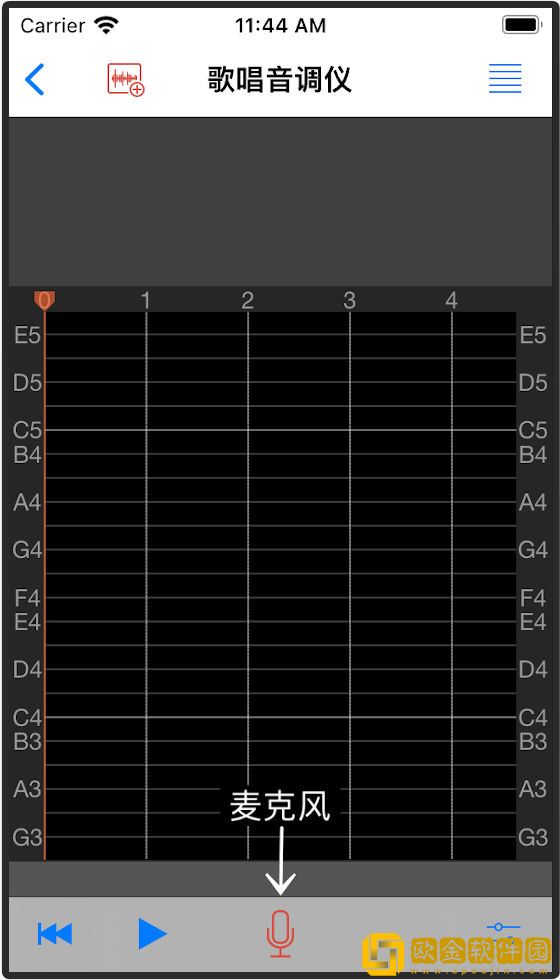
Task: Select the right C5 pitch label
Action: click(533, 430)
